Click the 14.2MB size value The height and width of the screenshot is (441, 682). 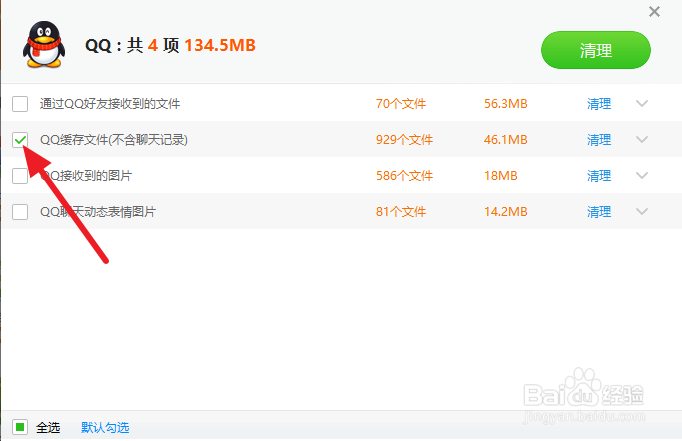[x=505, y=212]
